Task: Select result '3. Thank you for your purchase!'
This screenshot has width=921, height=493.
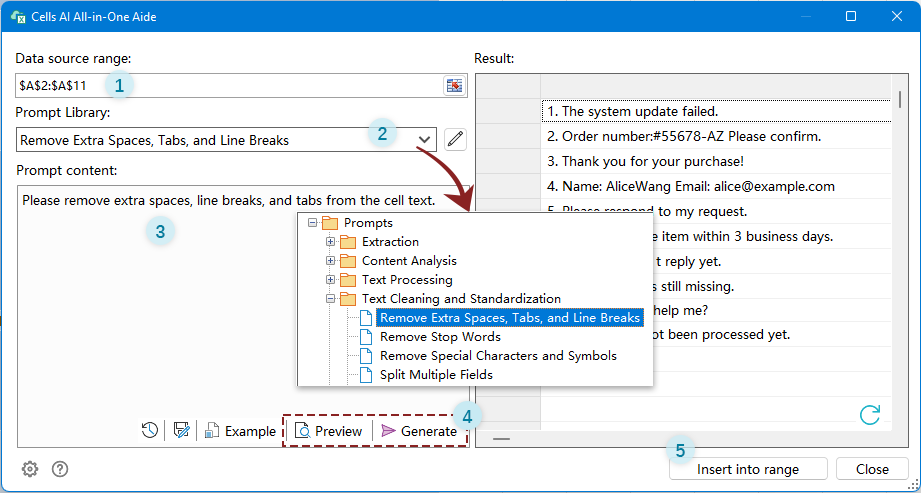Action: coord(716,161)
